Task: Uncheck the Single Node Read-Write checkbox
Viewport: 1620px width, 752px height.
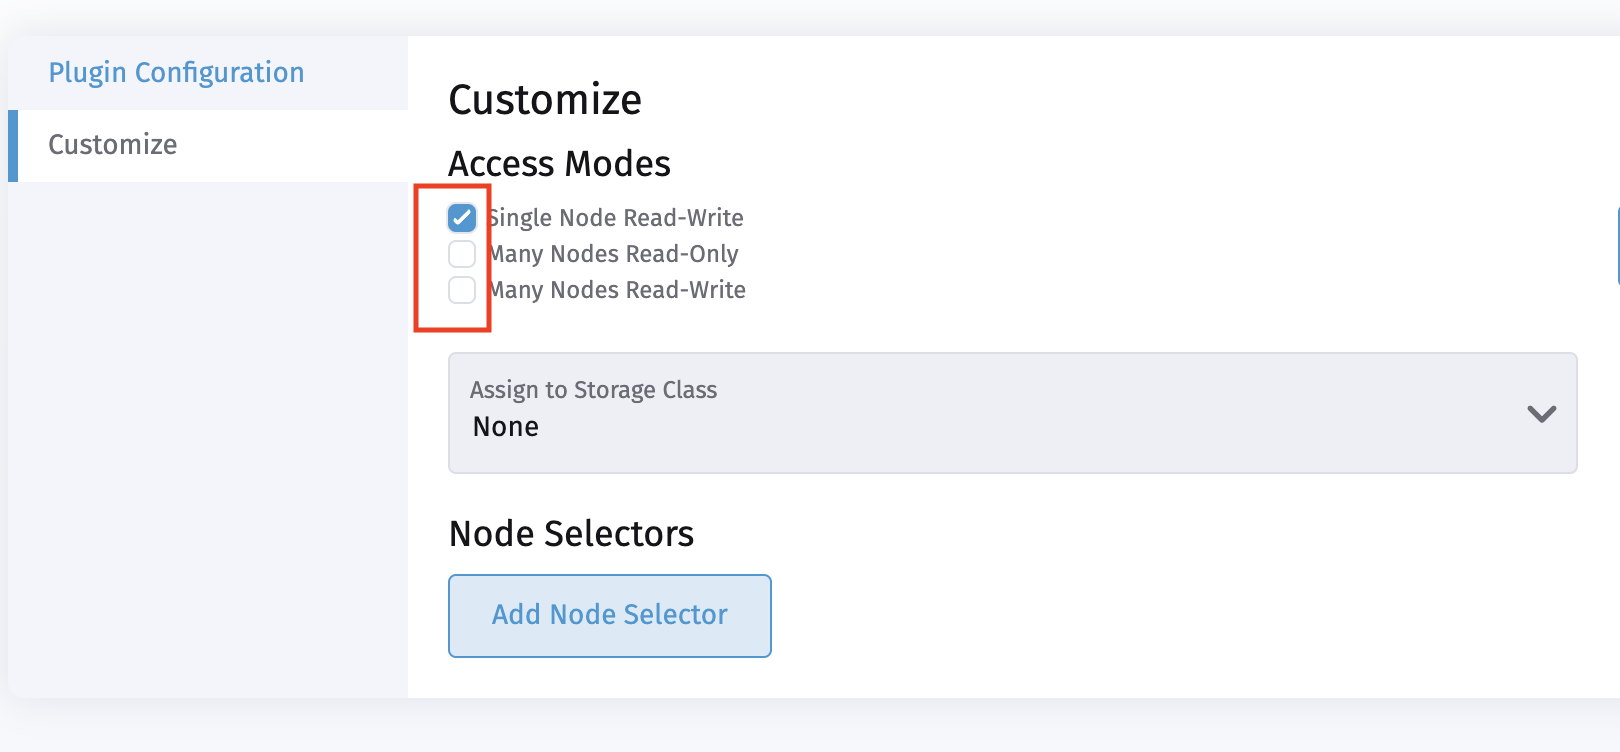Action: click(461, 217)
